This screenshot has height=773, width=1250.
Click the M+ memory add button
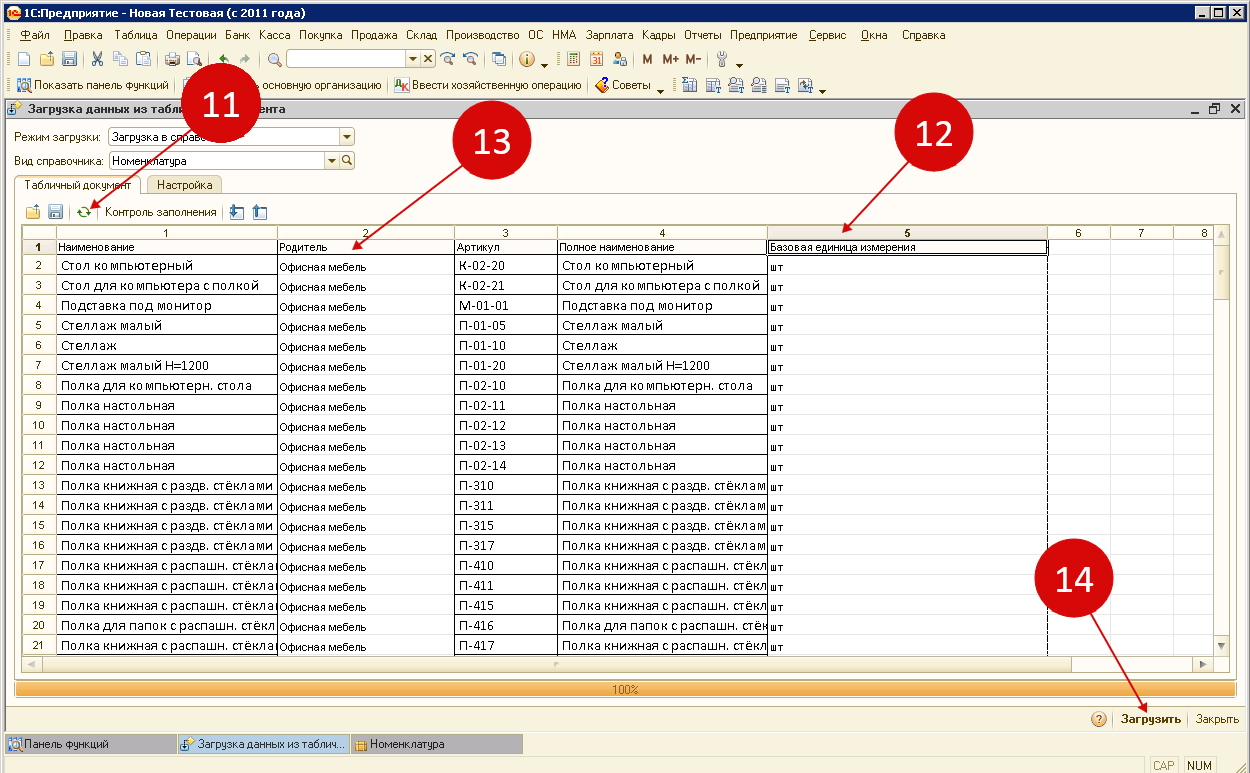pyautogui.click(x=670, y=59)
